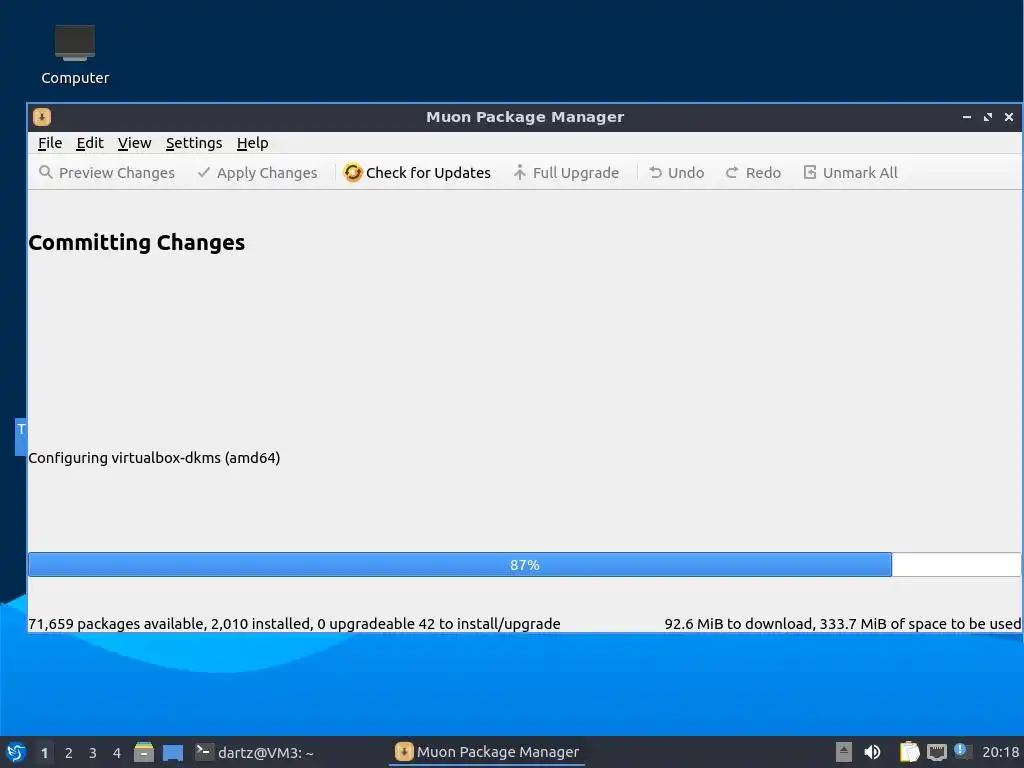Click the 87% progress bar

[x=524, y=565]
